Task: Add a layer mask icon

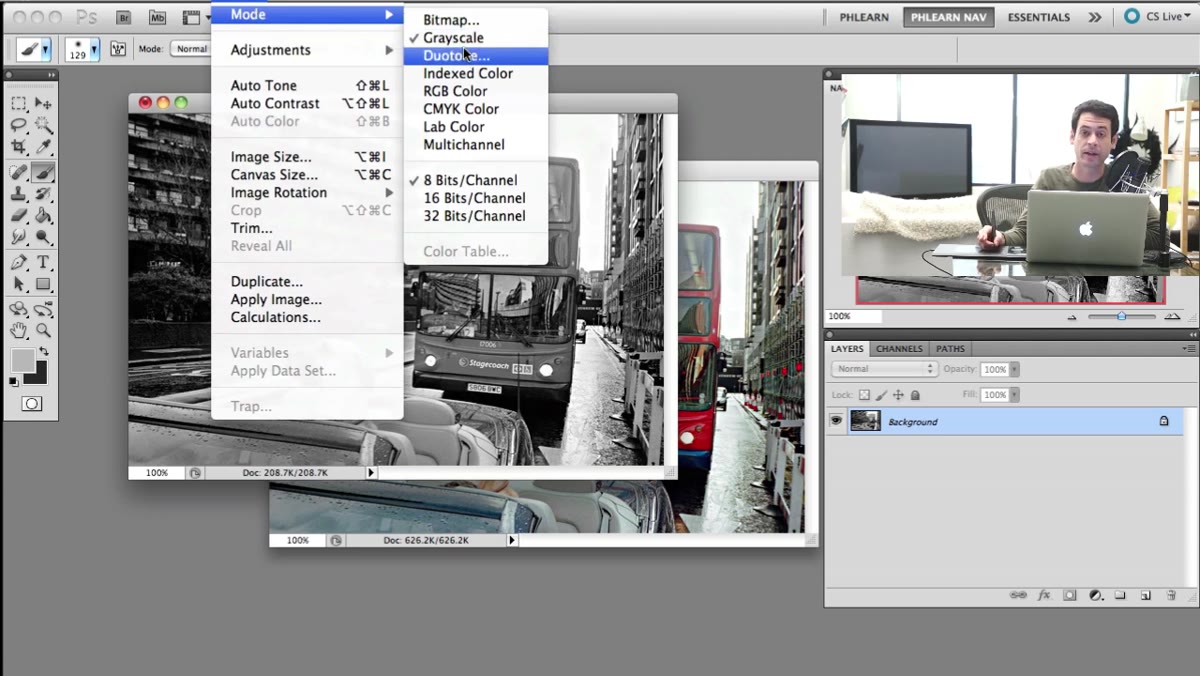Action: coord(1069,594)
